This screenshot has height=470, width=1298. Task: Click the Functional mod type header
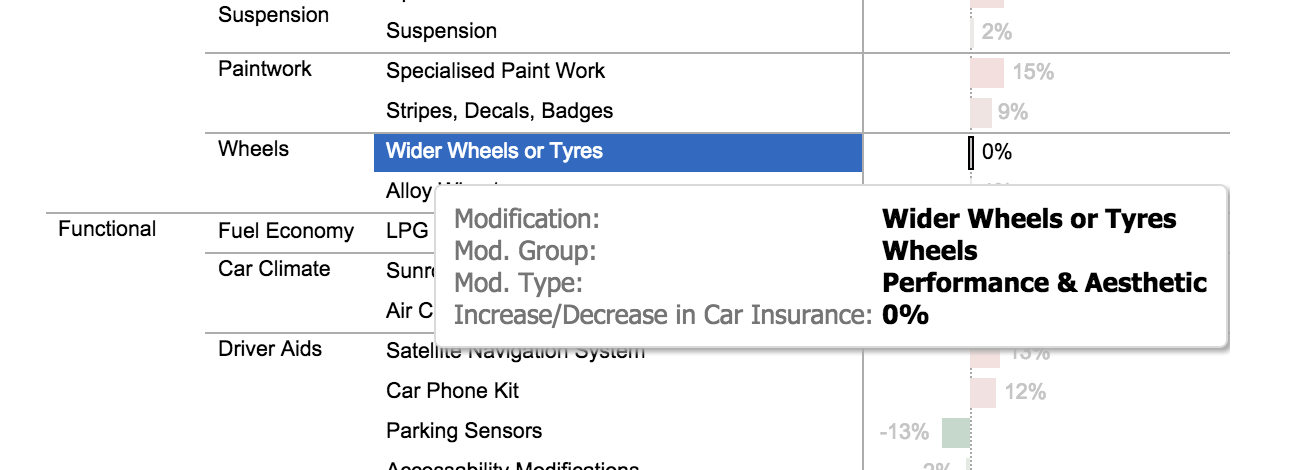[x=107, y=229]
